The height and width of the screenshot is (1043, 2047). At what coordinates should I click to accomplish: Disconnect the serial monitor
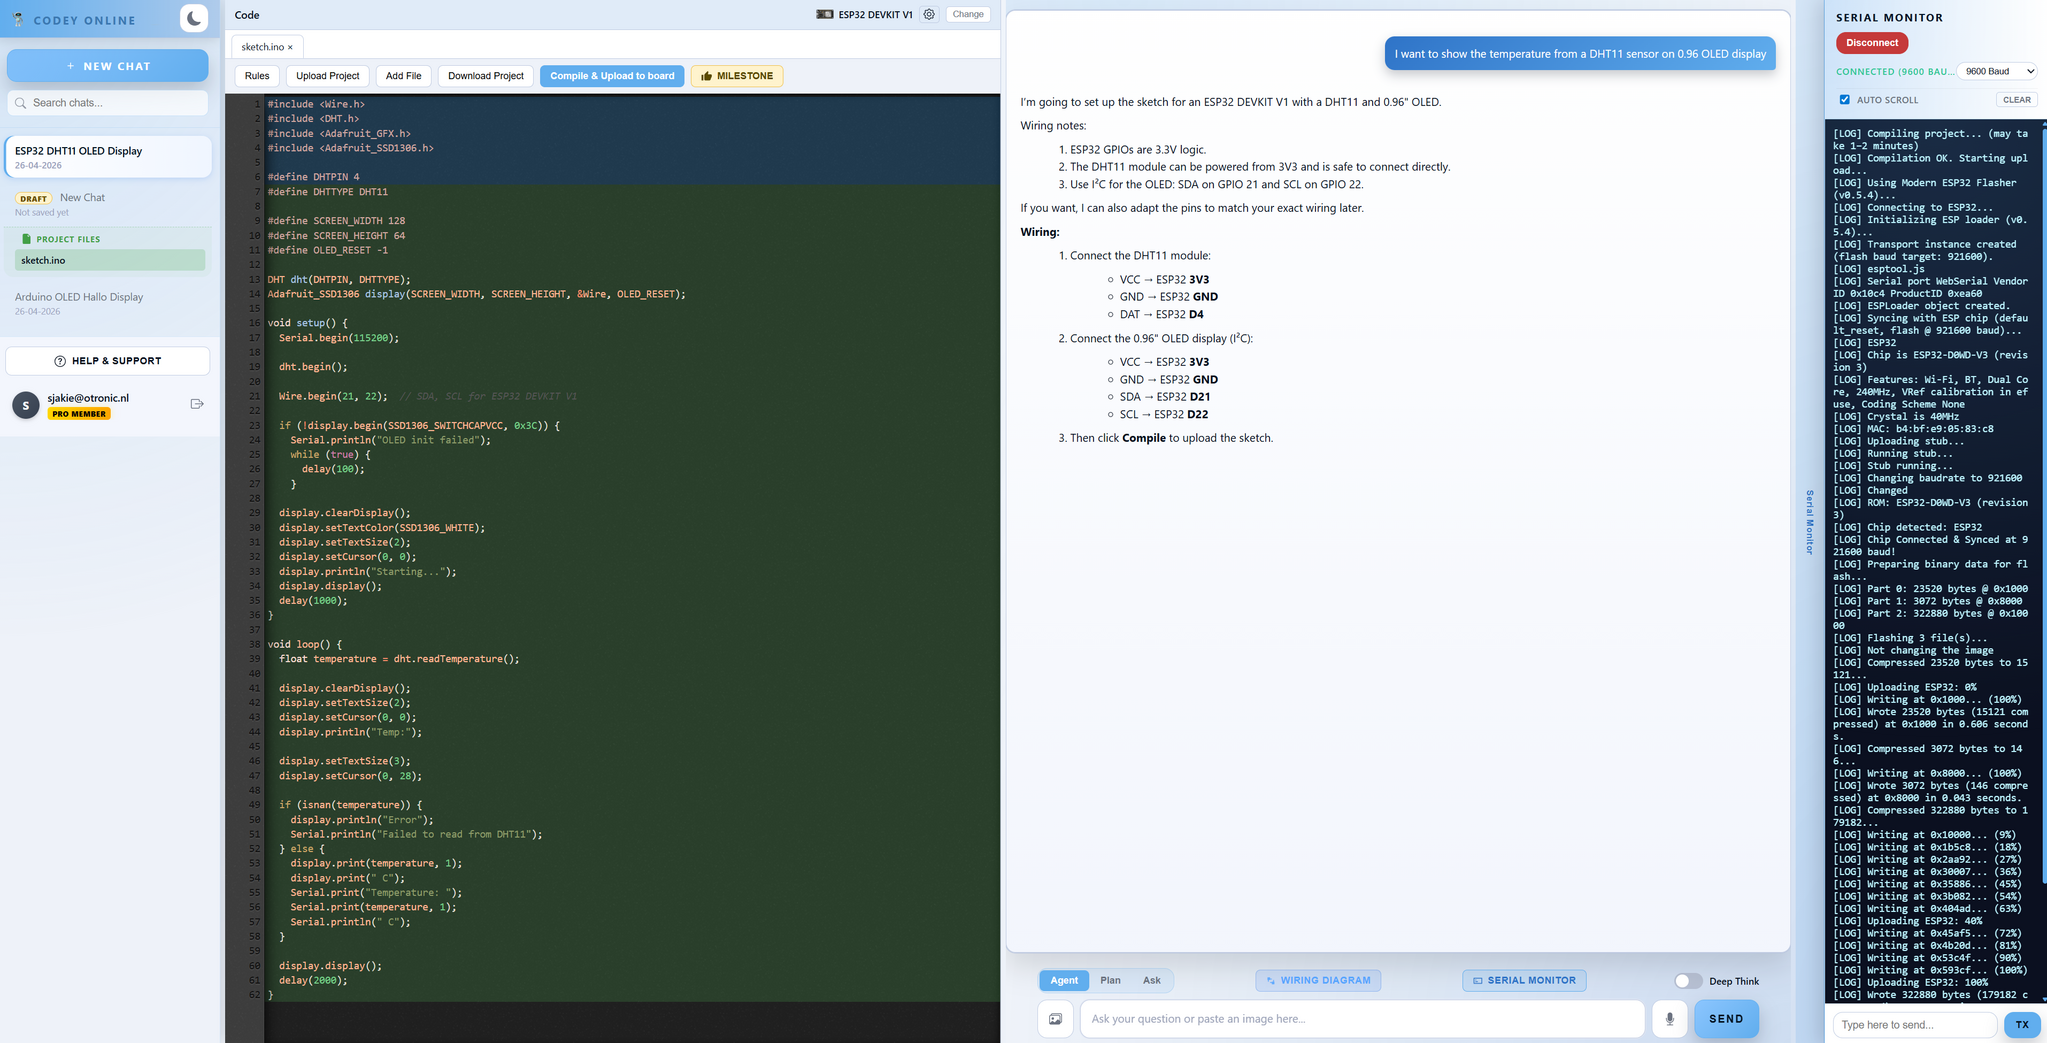click(1872, 43)
